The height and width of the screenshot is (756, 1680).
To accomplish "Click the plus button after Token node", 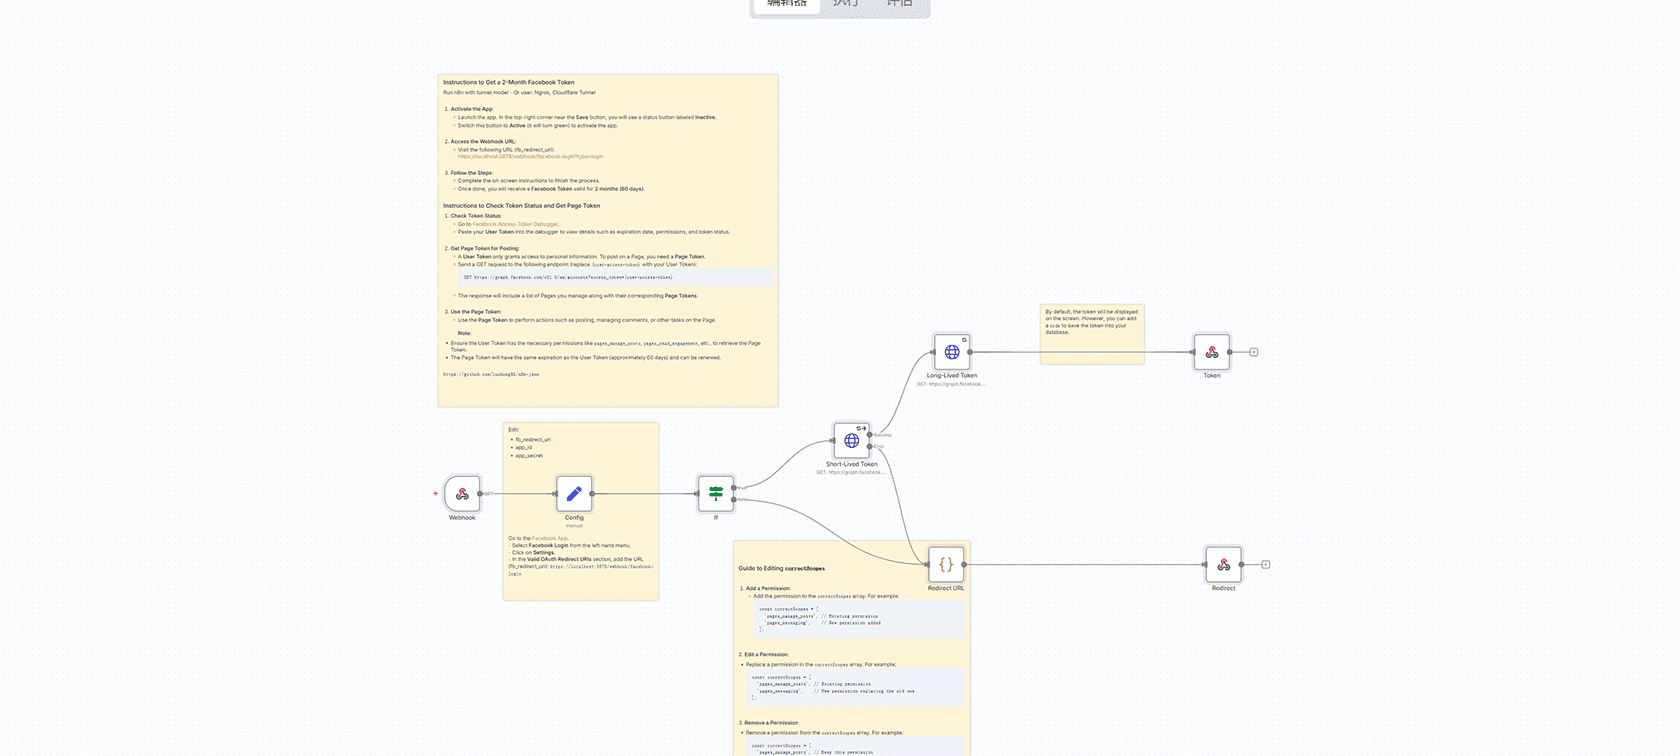I will 1254,352.
